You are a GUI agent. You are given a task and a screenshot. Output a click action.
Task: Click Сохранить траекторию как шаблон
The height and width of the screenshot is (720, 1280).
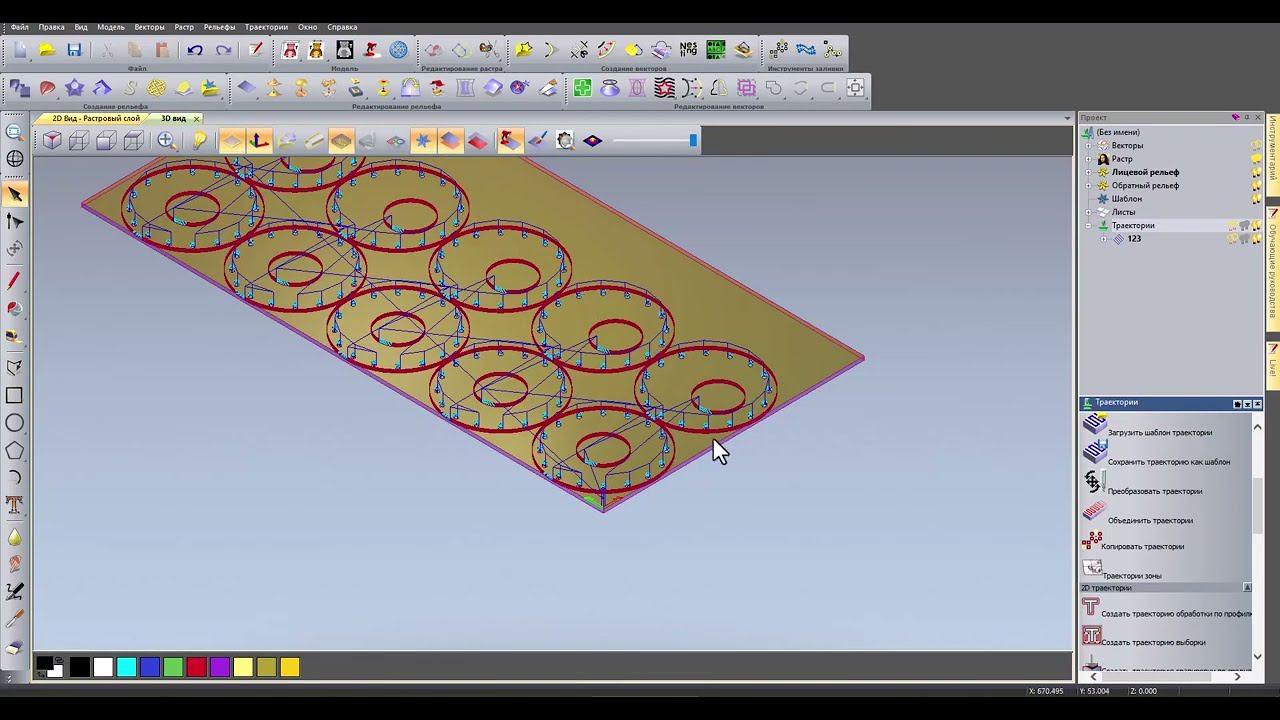click(x=1168, y=462)
